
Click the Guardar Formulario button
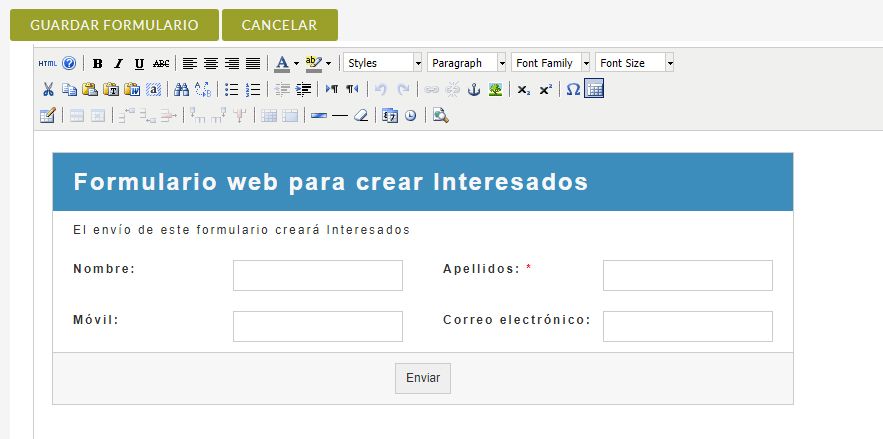coord(114,25)
